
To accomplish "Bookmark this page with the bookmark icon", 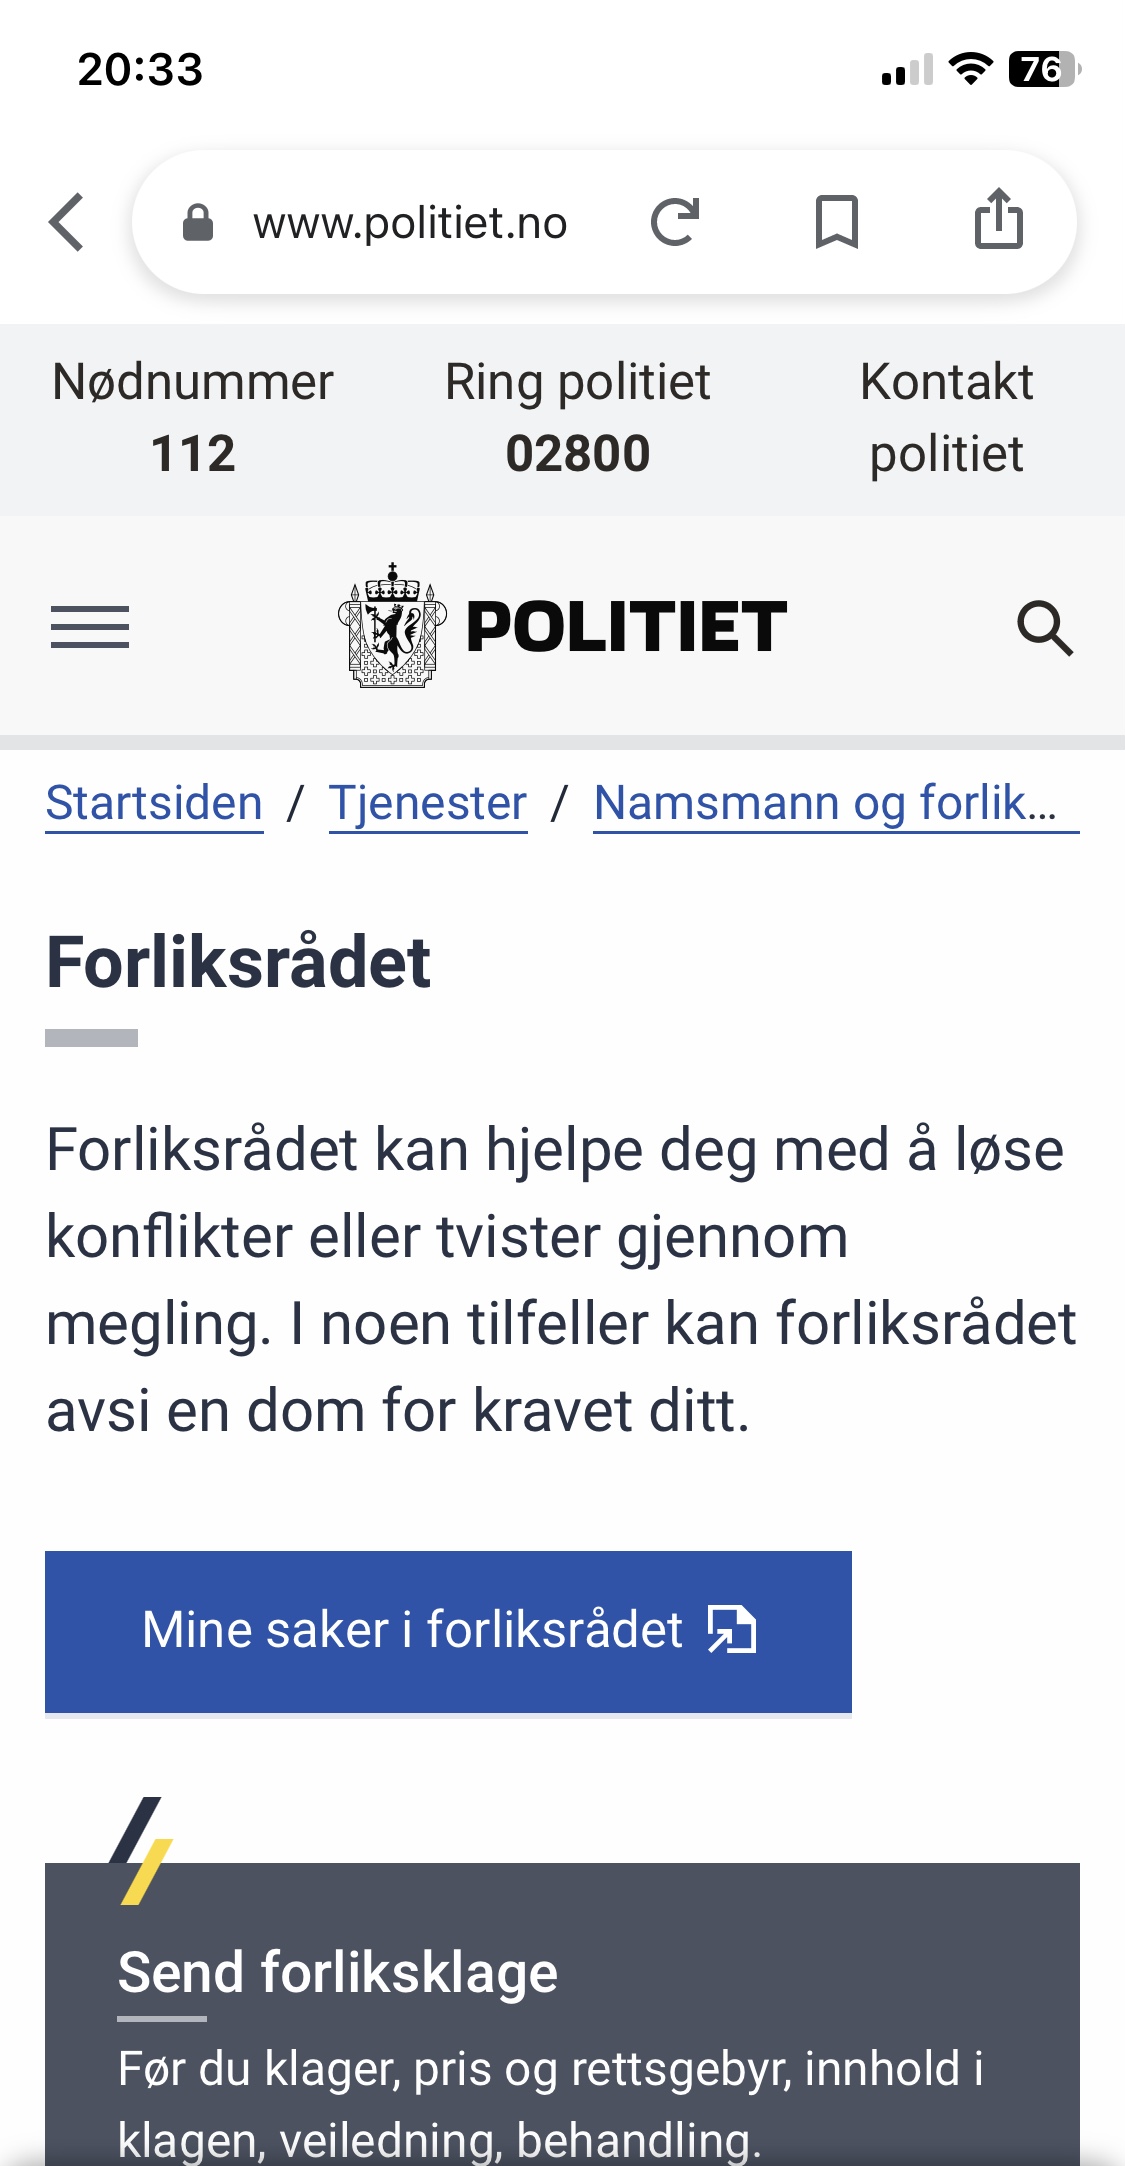I will coord(837,222).
